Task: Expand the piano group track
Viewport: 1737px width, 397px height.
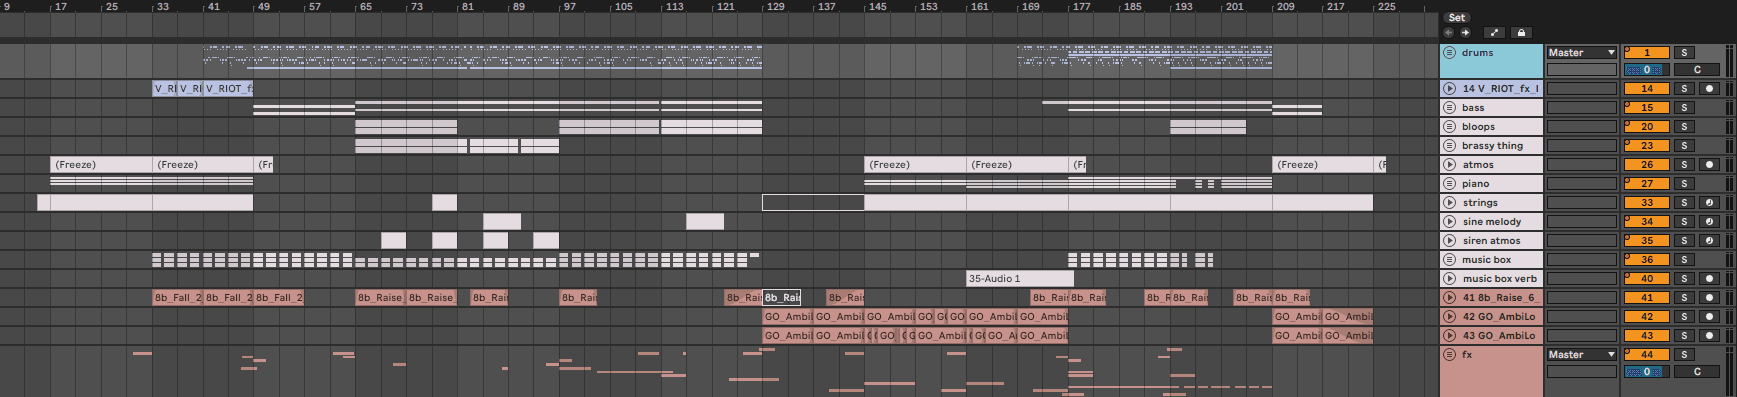Action: pyautogui.click(x=1449, y=184)
